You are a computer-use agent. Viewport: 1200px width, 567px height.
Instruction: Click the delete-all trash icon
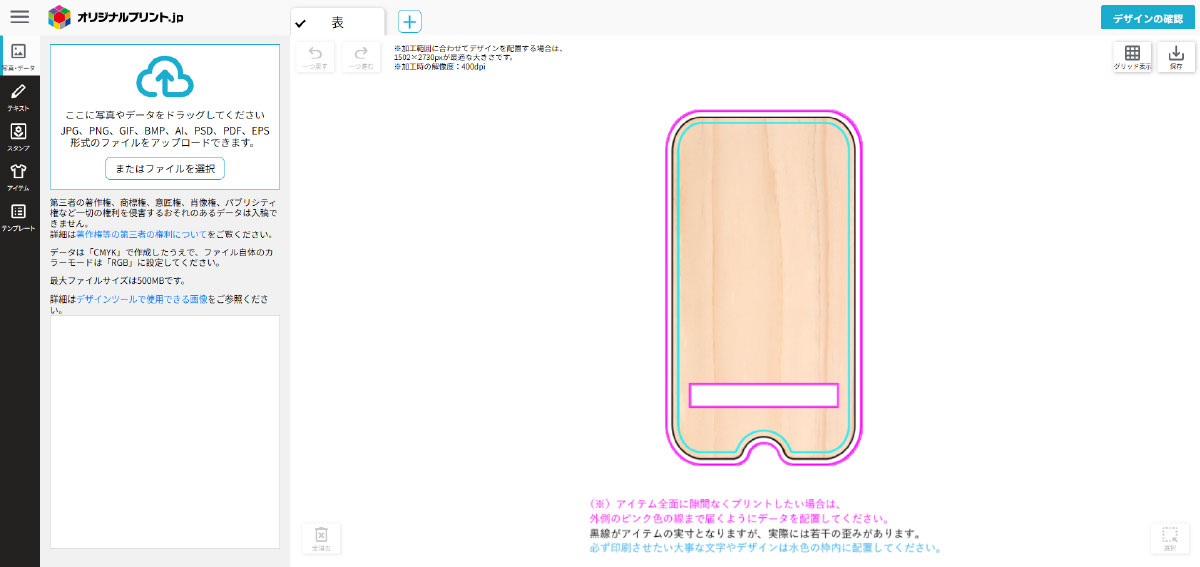pos(321,539)
